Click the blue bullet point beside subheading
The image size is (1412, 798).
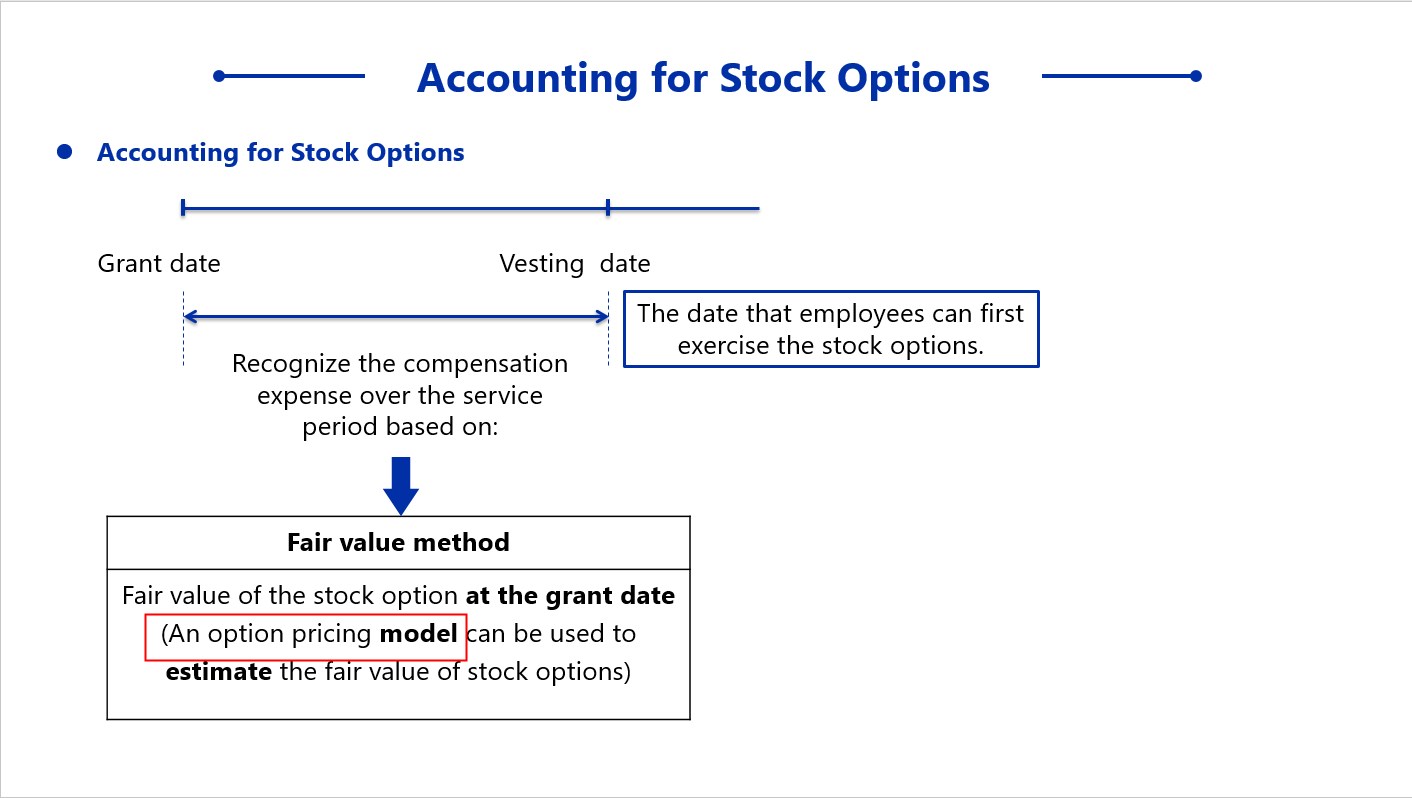click(x=65, y=152)
